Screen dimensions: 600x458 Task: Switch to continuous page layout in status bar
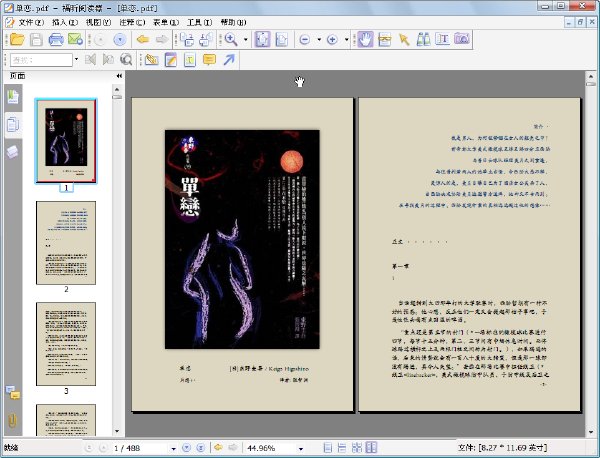(x=342, y=447)
